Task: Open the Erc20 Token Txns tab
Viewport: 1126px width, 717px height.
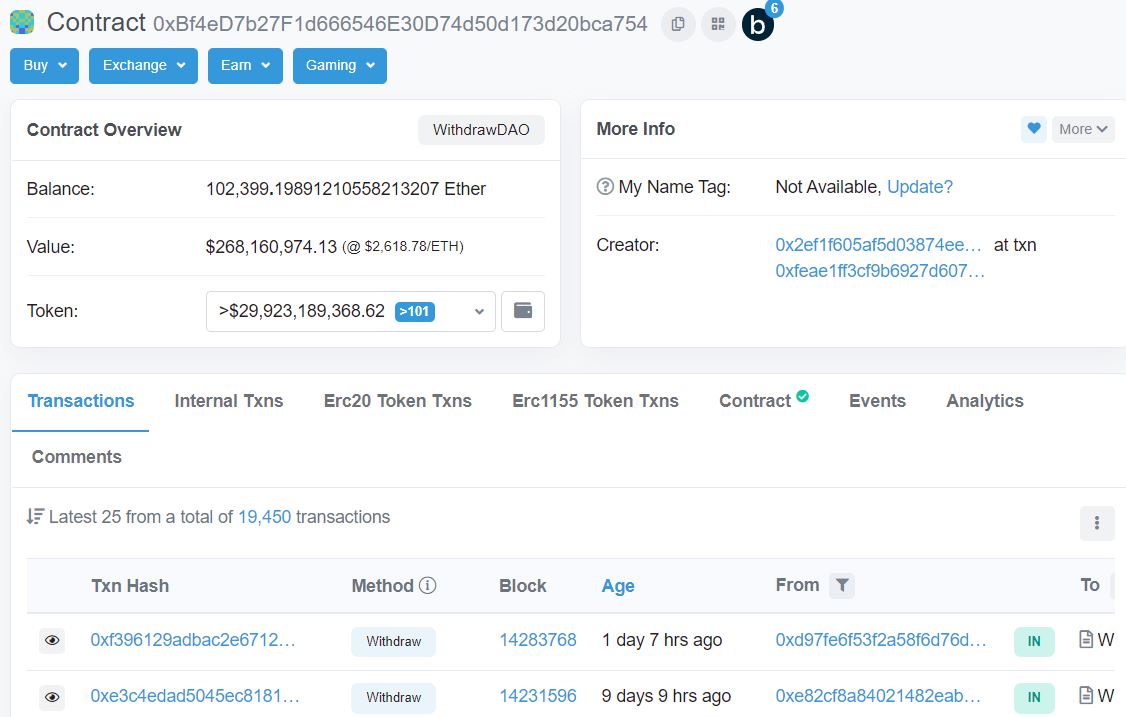Action: coord(397,401)
